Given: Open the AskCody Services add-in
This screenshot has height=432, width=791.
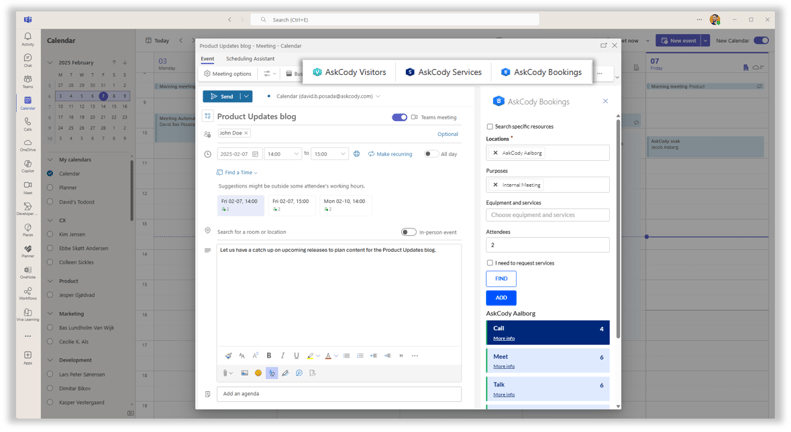Looking at the screenshot, I should (x=443, y=72).
